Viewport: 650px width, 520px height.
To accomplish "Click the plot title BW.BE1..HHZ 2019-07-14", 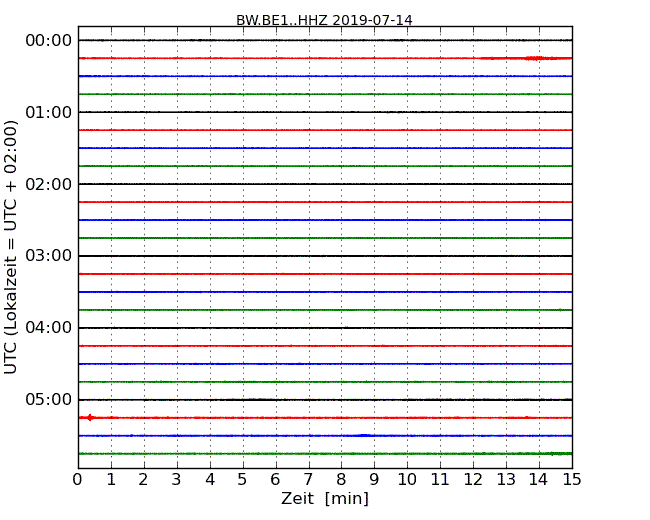I will [324, 20].
